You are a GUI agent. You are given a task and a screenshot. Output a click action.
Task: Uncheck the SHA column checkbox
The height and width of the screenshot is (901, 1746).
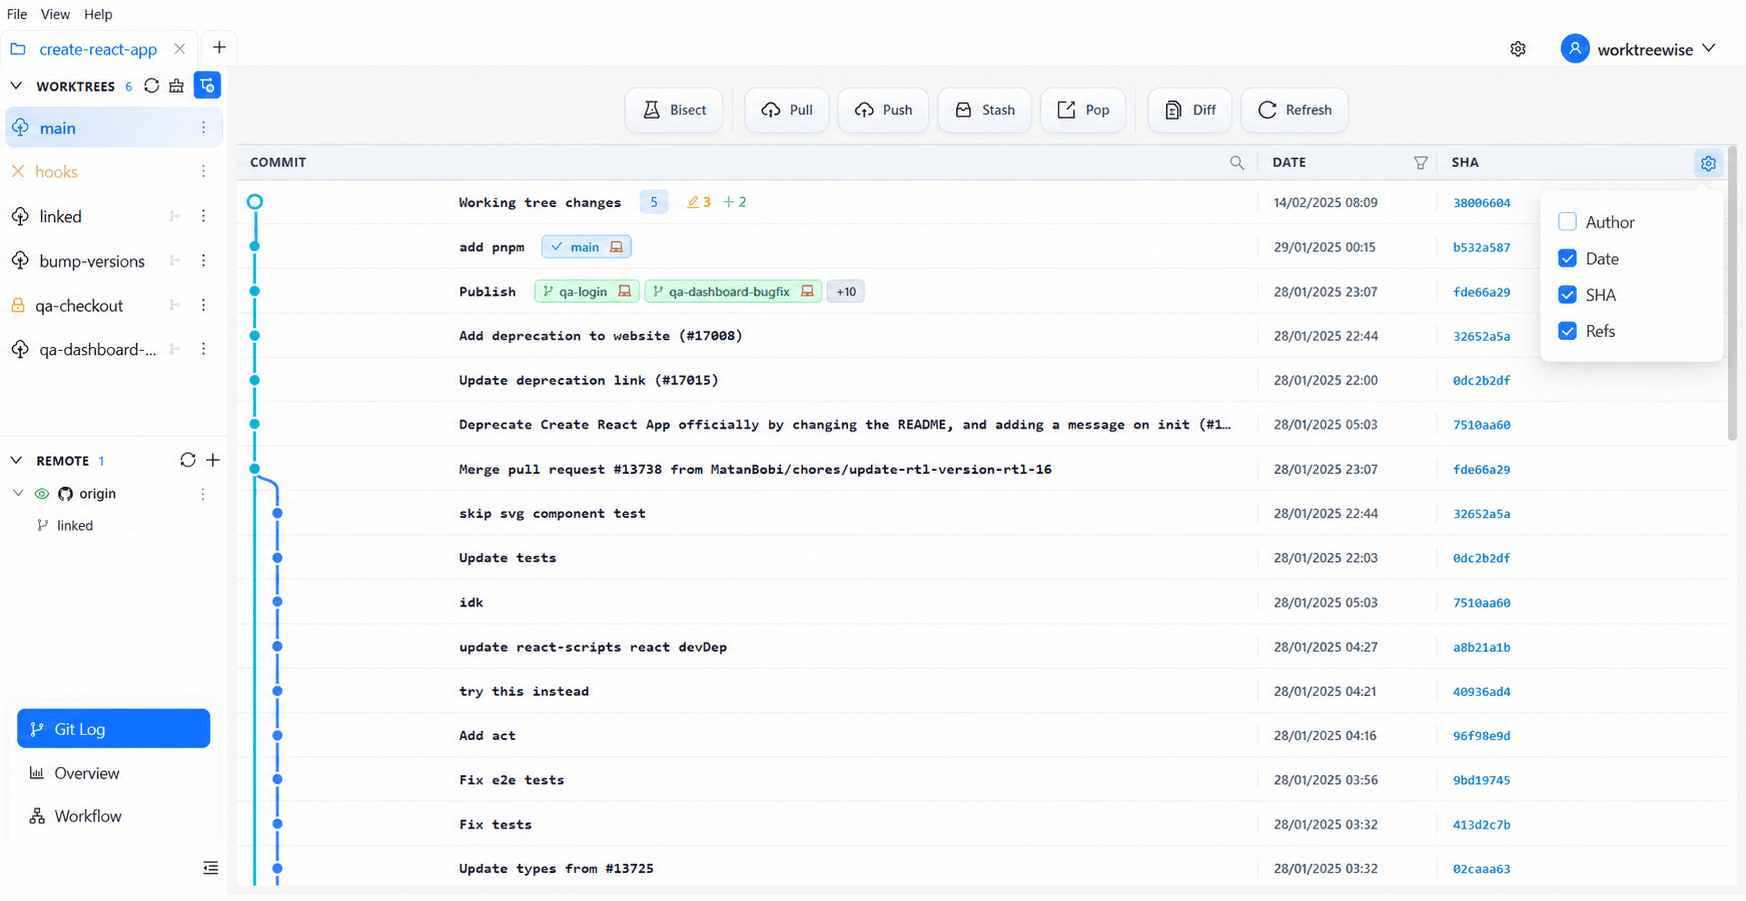(x=1567, y=295)
